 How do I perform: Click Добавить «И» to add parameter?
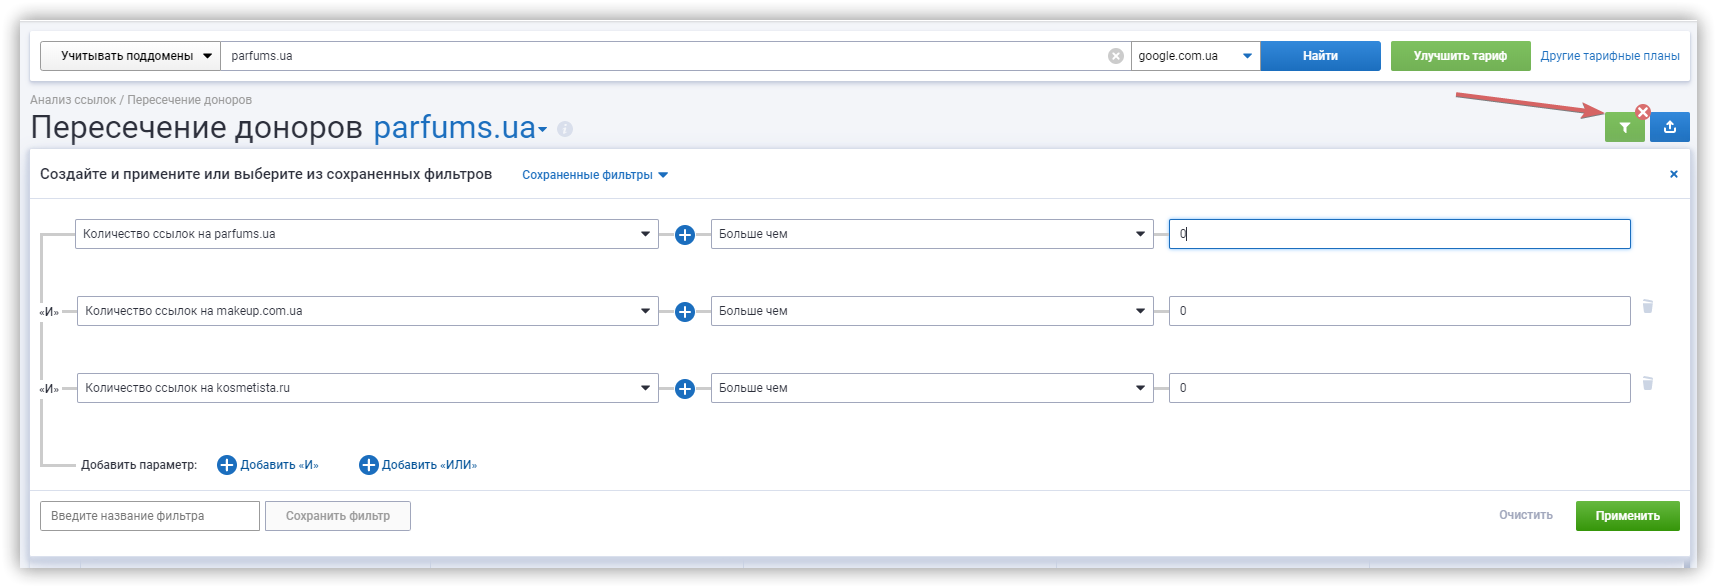pyautogui.click(x=268, y=465)
